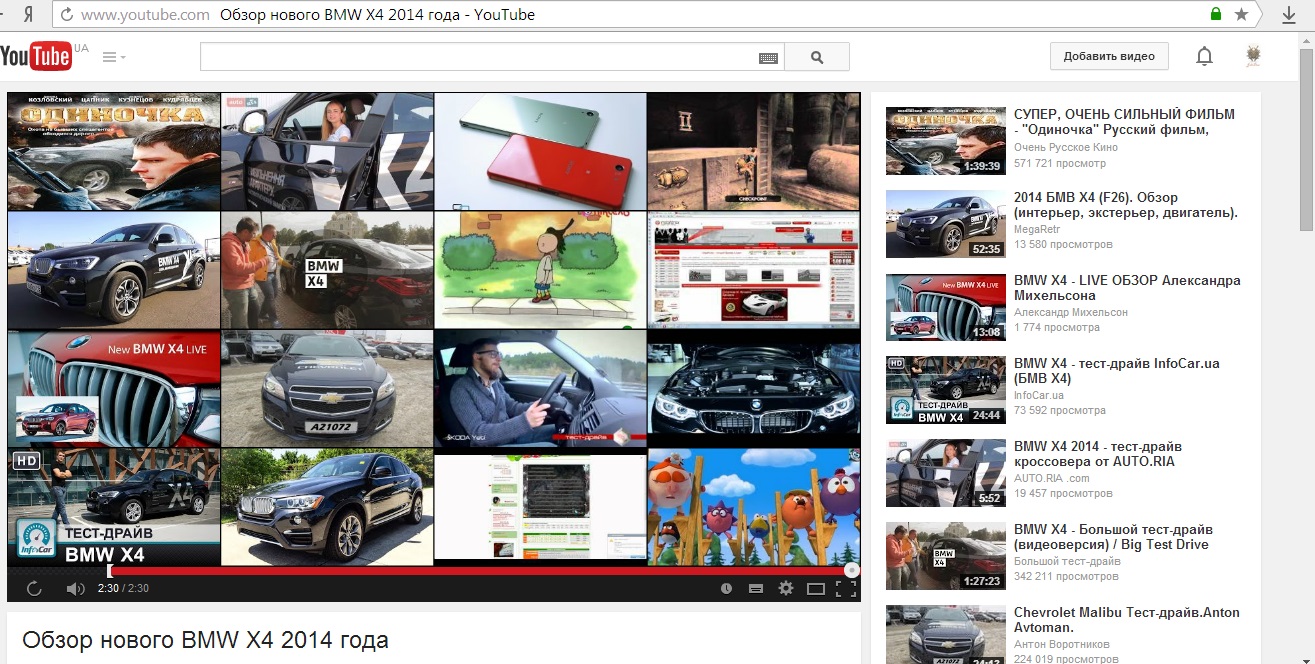
Task: Enter fullscreen in the player
Action: [x=846, y=588]
